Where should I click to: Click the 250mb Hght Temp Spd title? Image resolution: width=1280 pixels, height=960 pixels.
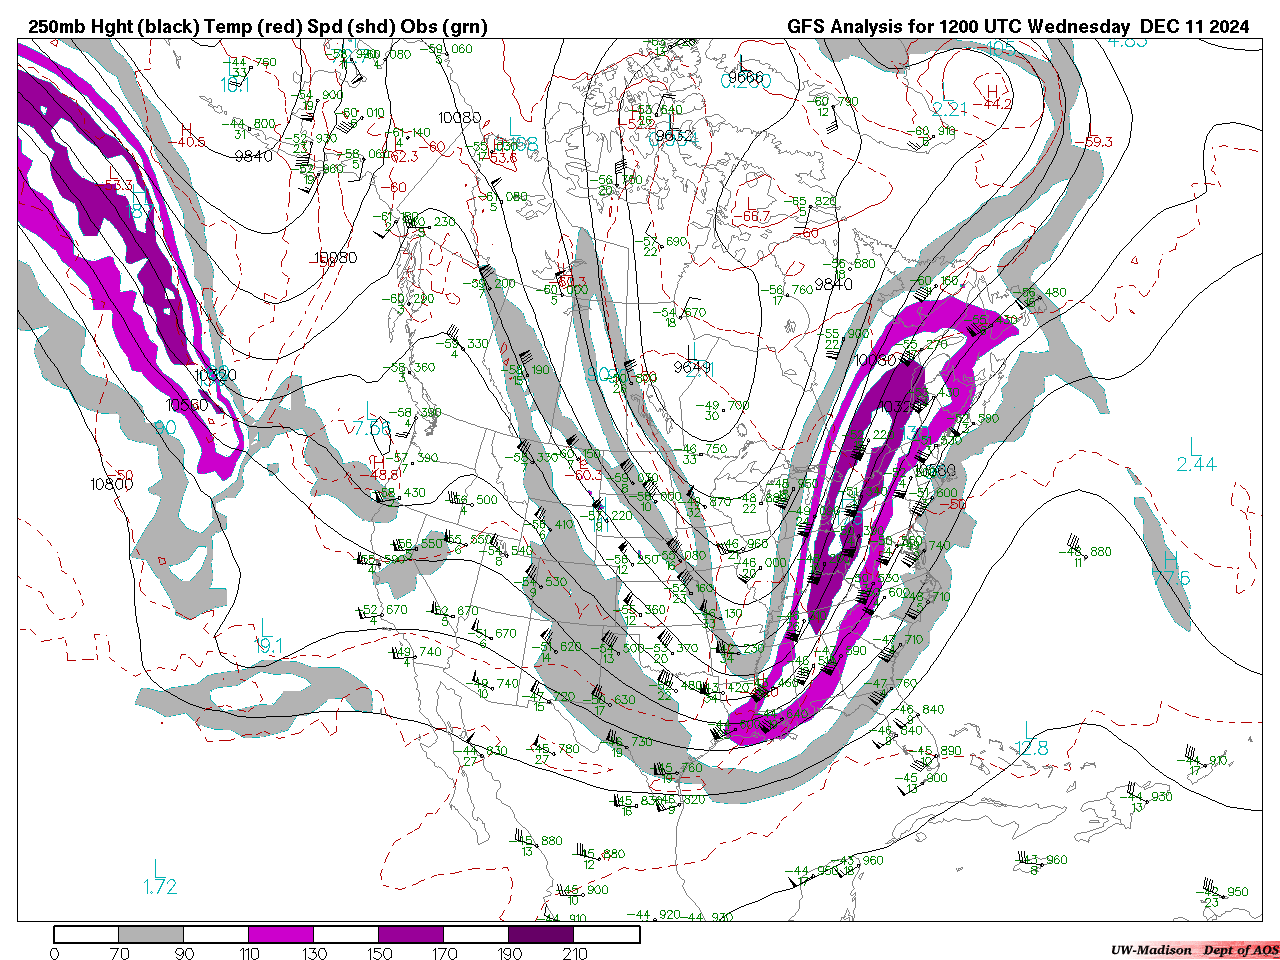pyautogui.click(x=258, y=27)
